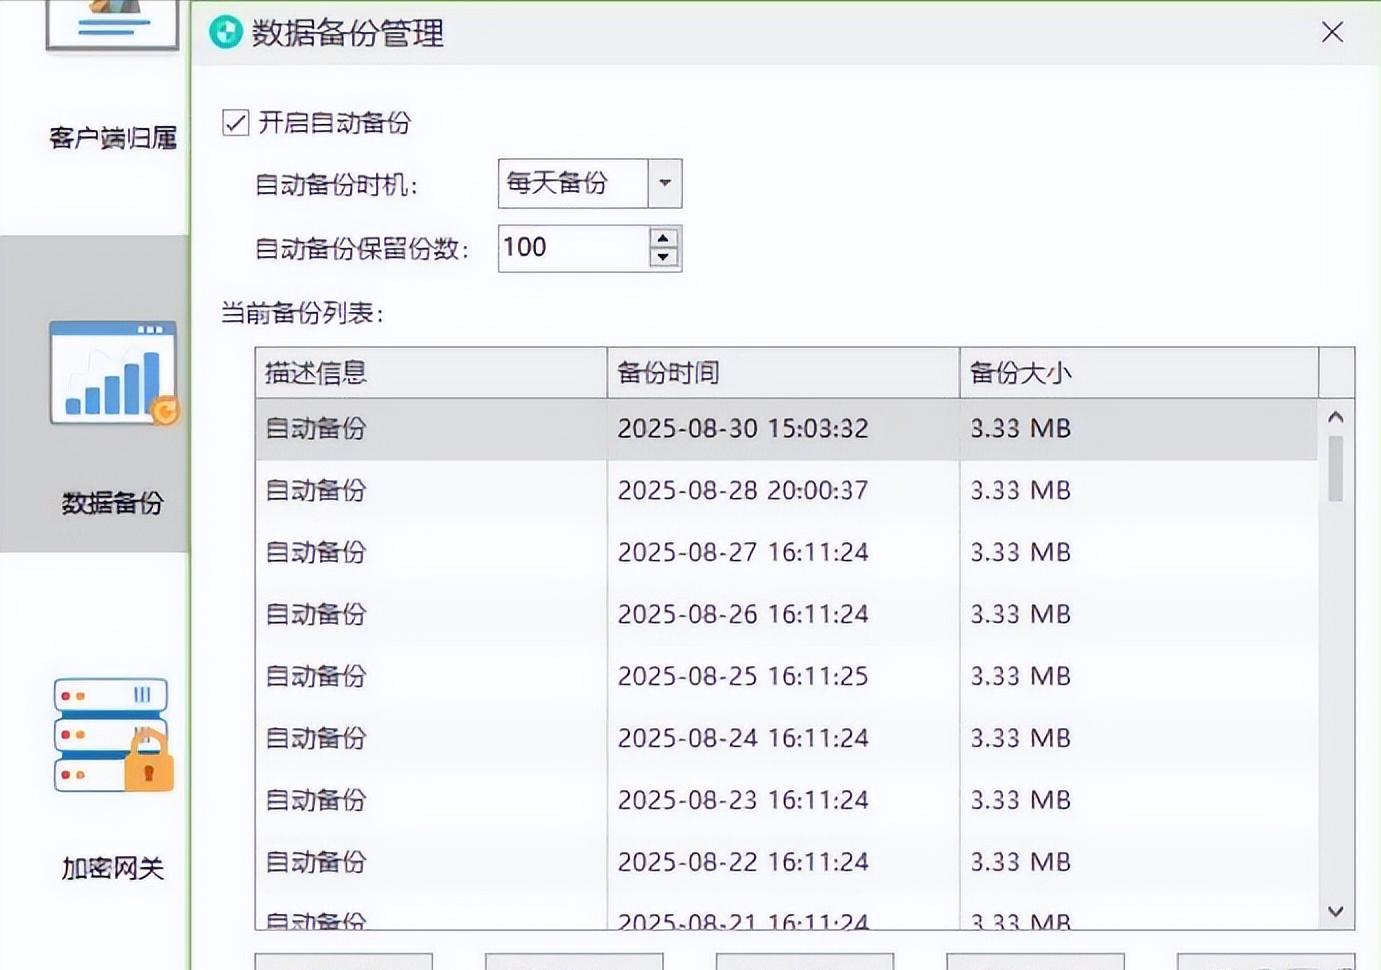Click the 备份大小 column header
Image resolution: width=1381 pixels, height=970 pixels.
[x=1020, y=372]
